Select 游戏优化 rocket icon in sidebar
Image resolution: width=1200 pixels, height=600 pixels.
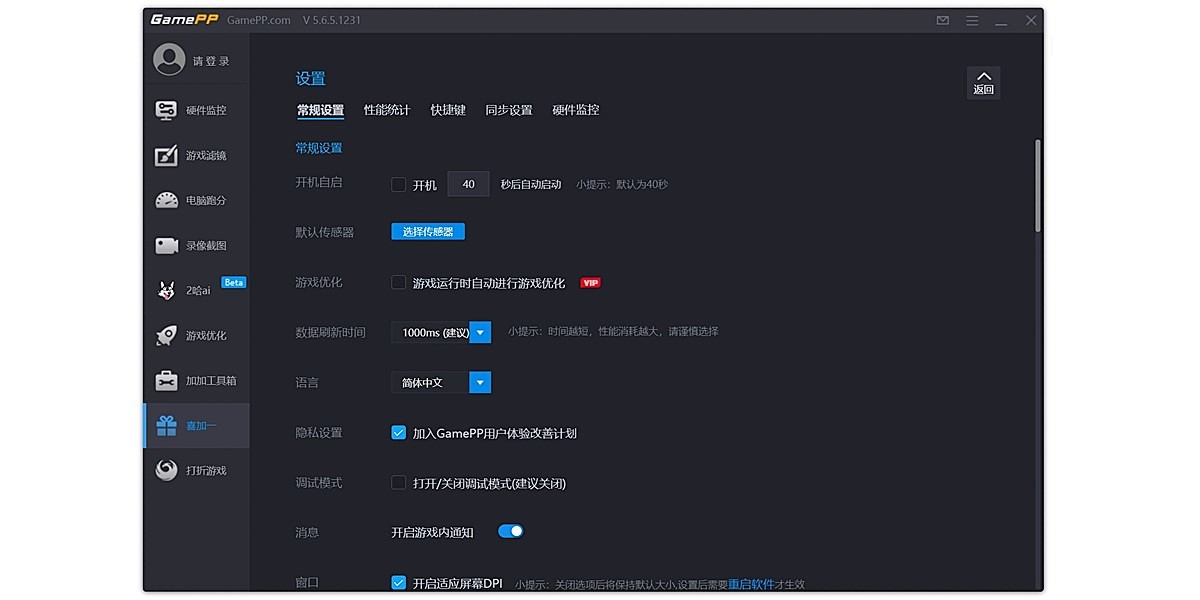(x=166, y=335)
